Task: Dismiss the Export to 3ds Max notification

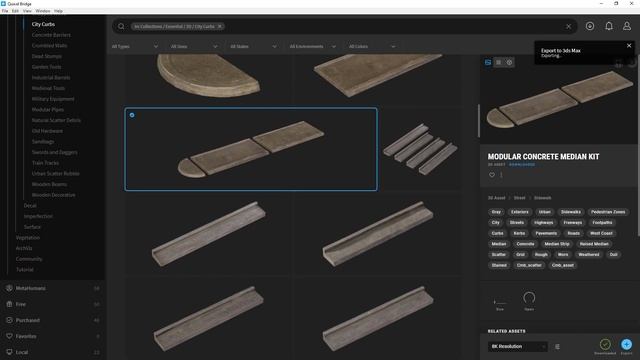Action: (x=629, y=46)
